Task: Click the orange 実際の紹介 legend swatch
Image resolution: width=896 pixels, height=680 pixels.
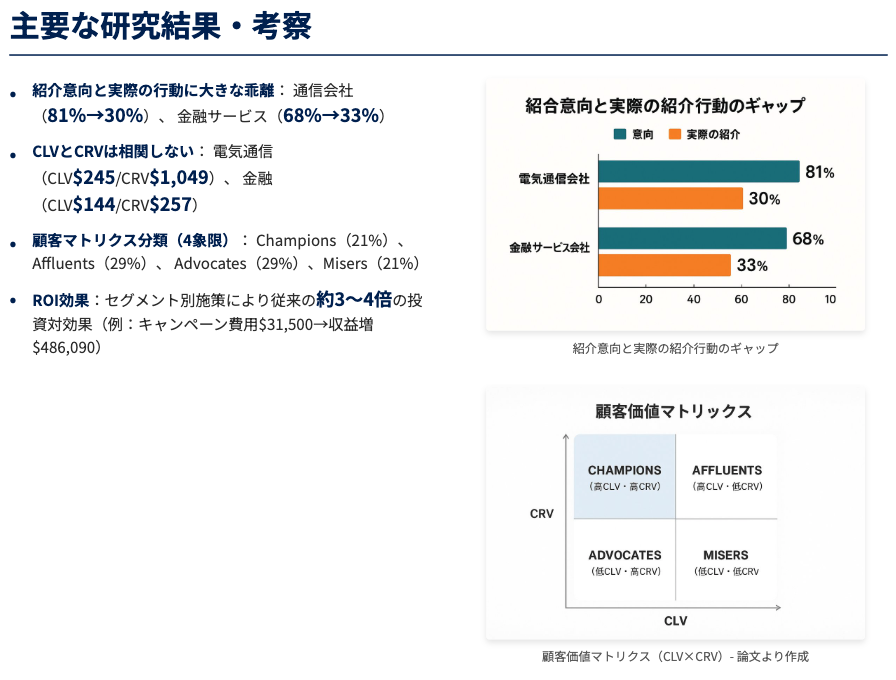Action: 674,134
